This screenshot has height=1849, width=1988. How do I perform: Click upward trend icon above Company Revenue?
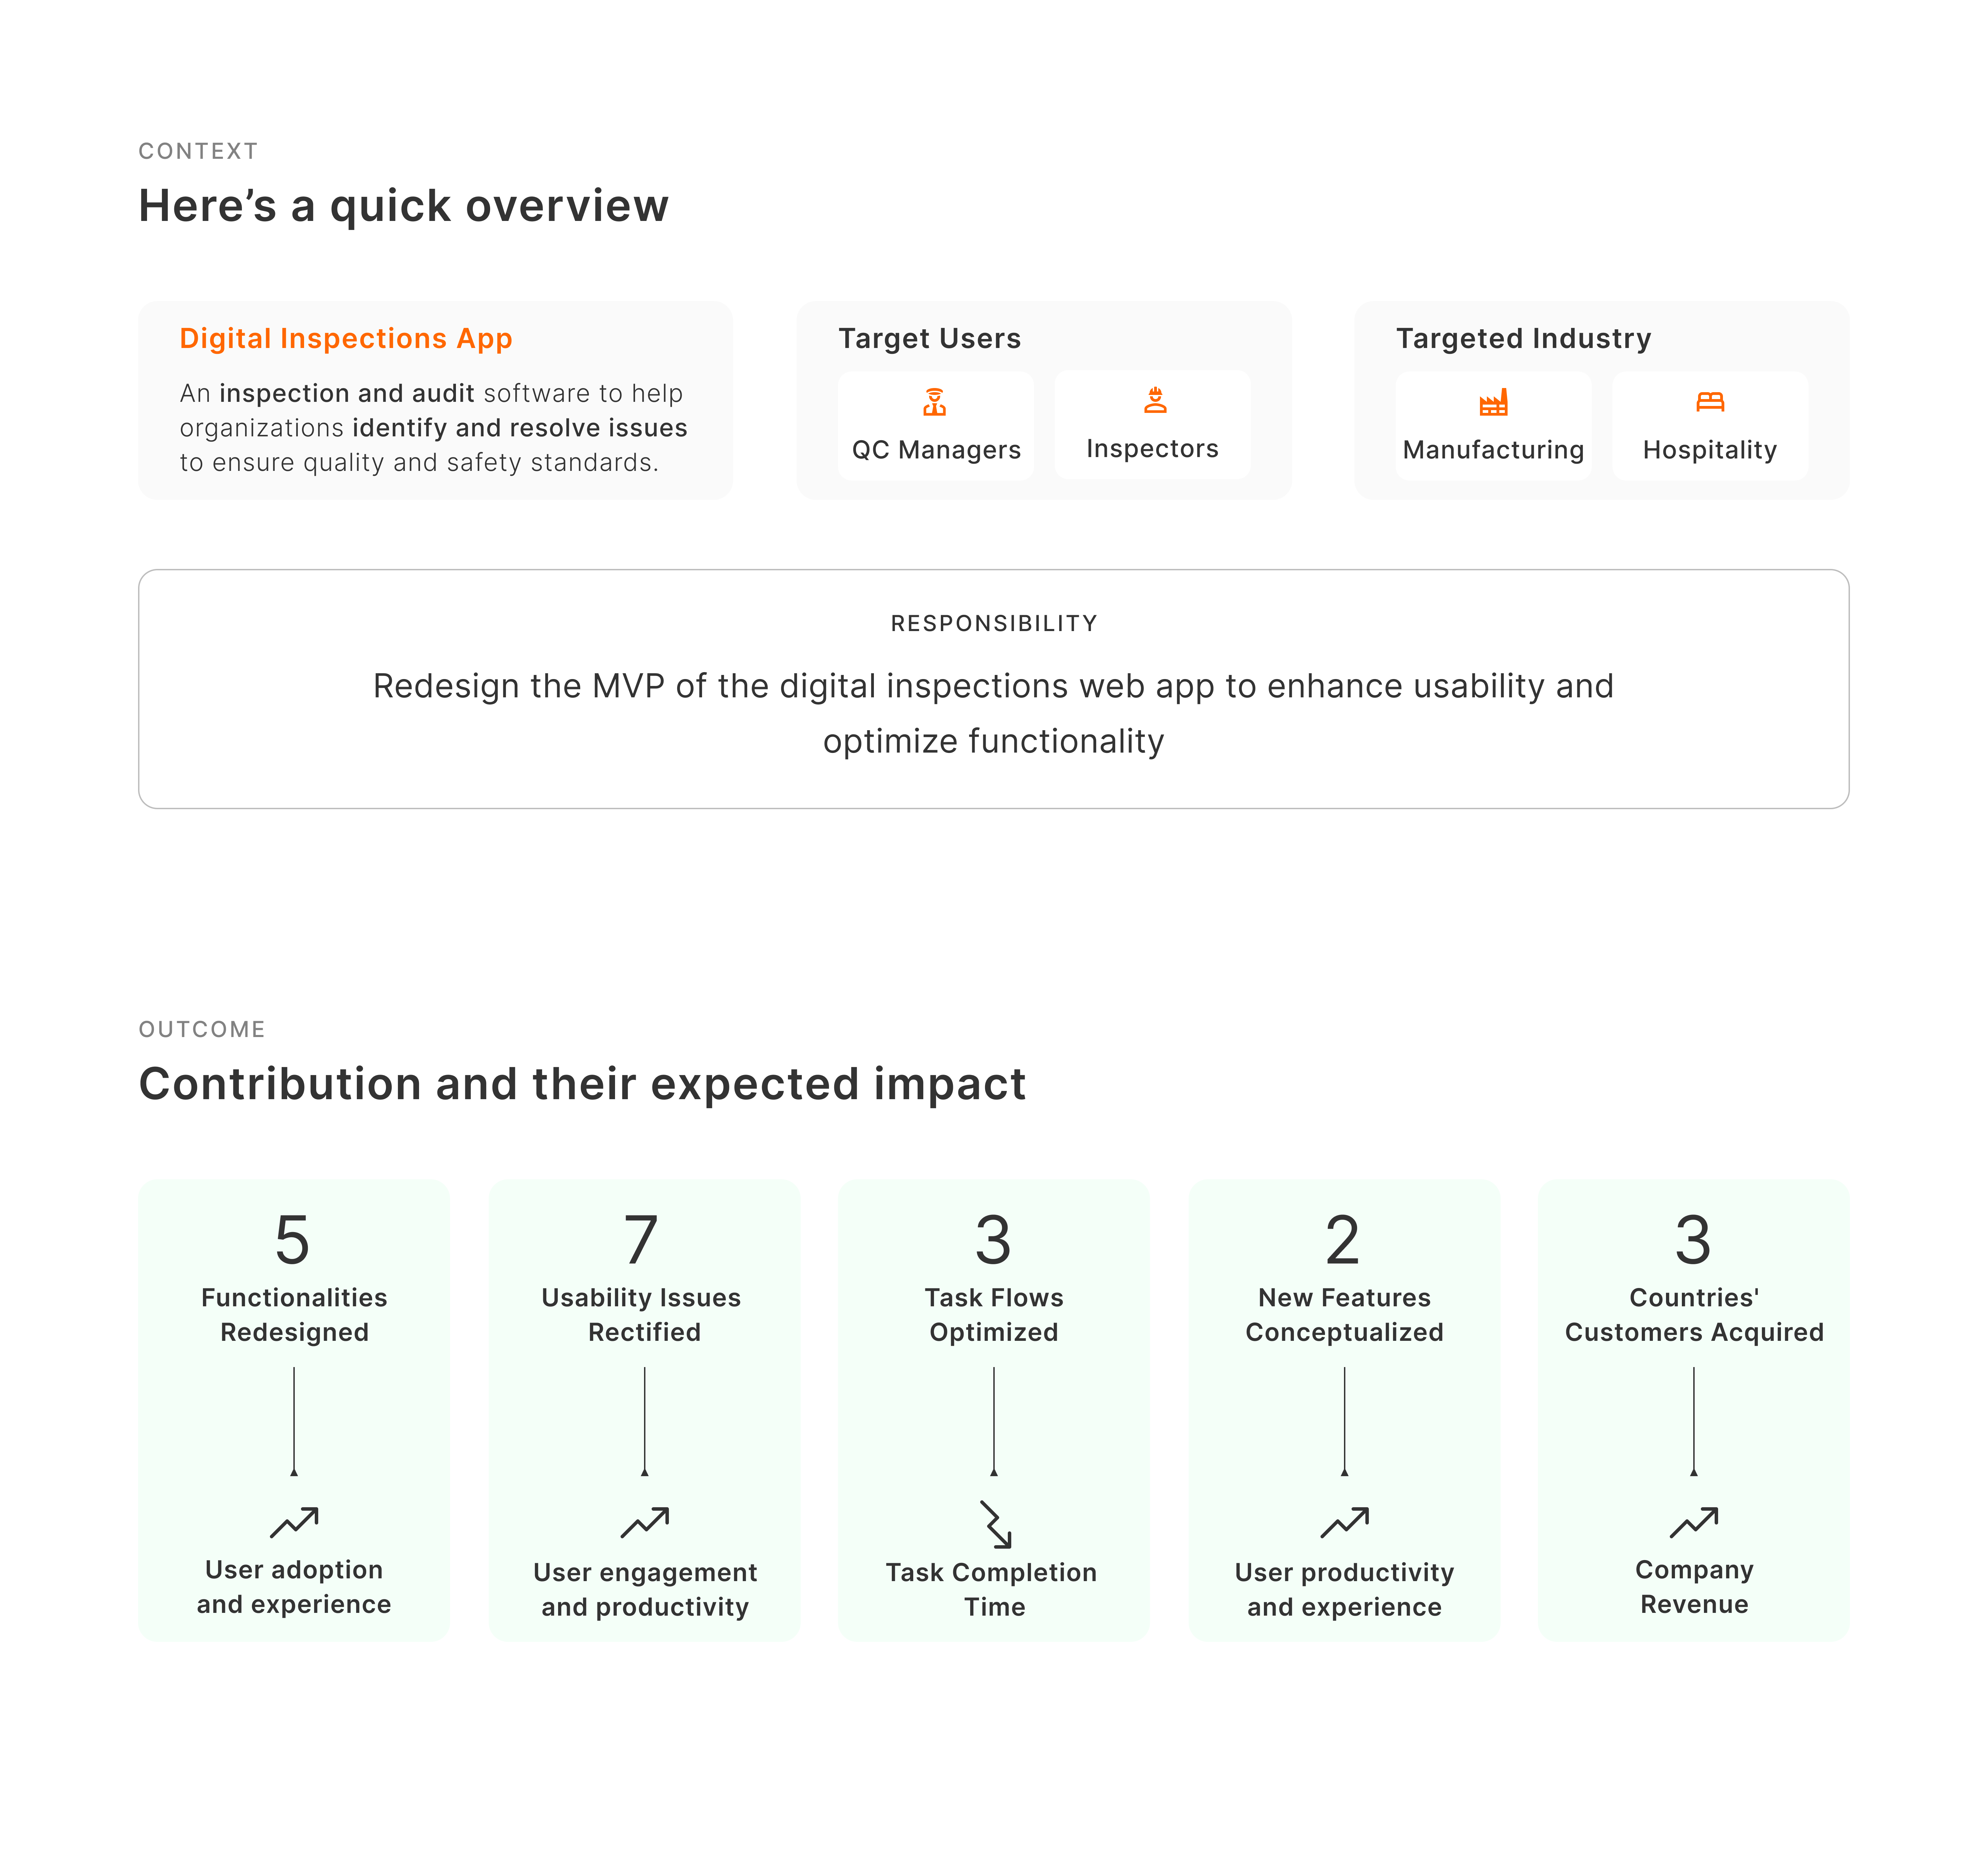click(1694, 1522)
